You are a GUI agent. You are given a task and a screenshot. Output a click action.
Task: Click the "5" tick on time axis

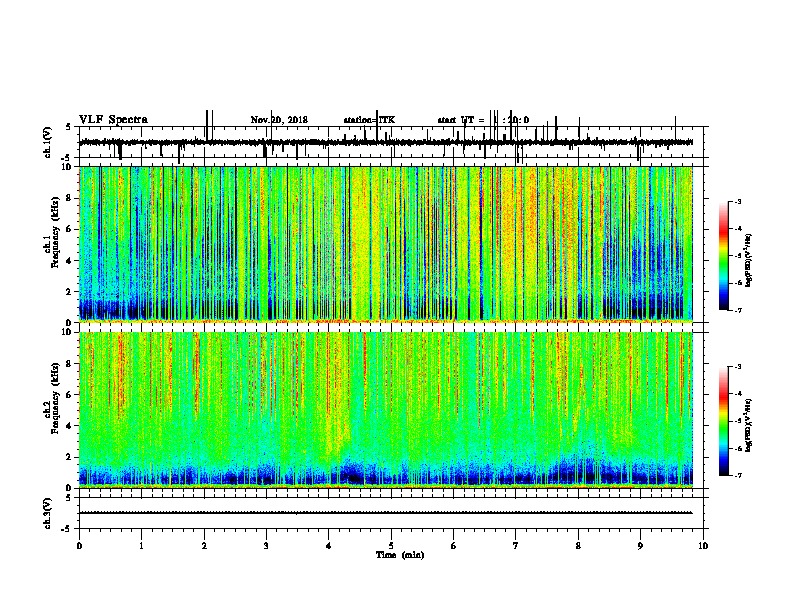[391, 545]
